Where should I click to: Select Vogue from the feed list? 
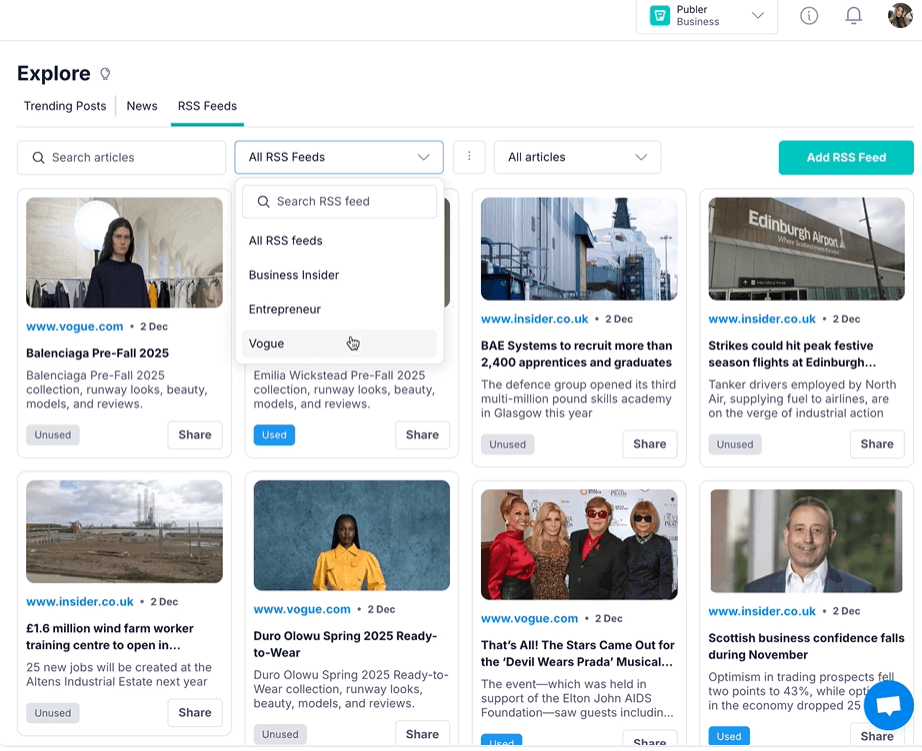pos(267,344)
